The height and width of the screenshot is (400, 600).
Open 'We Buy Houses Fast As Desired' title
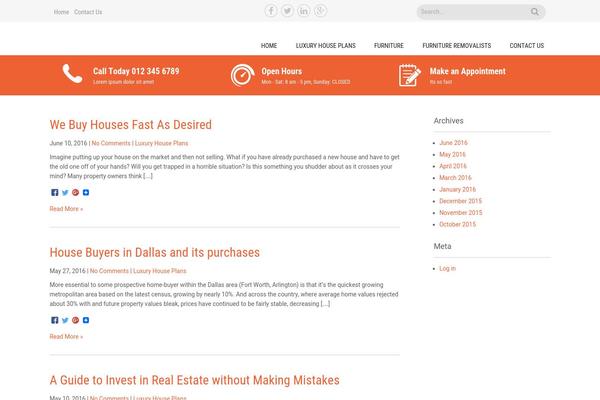(x=130, y=125)
